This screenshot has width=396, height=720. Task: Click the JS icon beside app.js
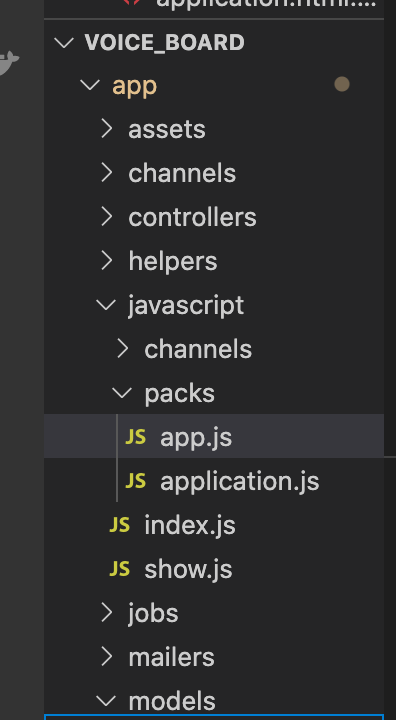tap(136, 437)
